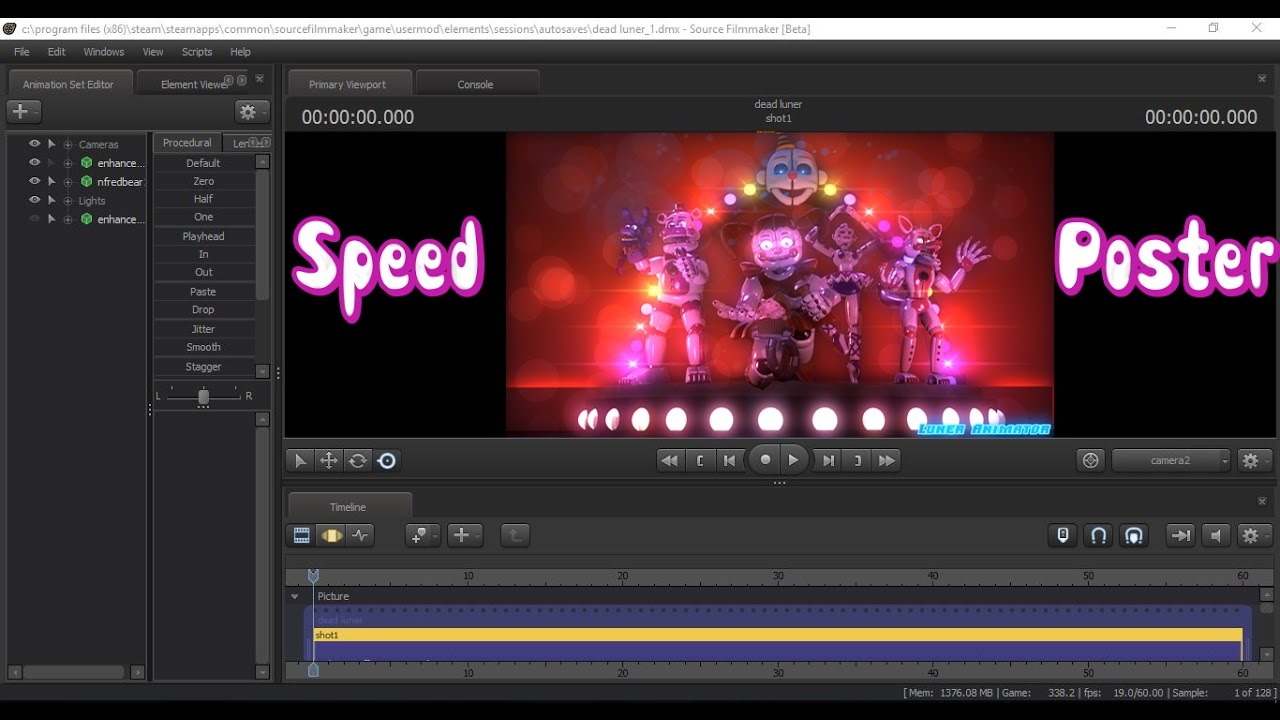Apply the Zero preset

pos(204,181)
